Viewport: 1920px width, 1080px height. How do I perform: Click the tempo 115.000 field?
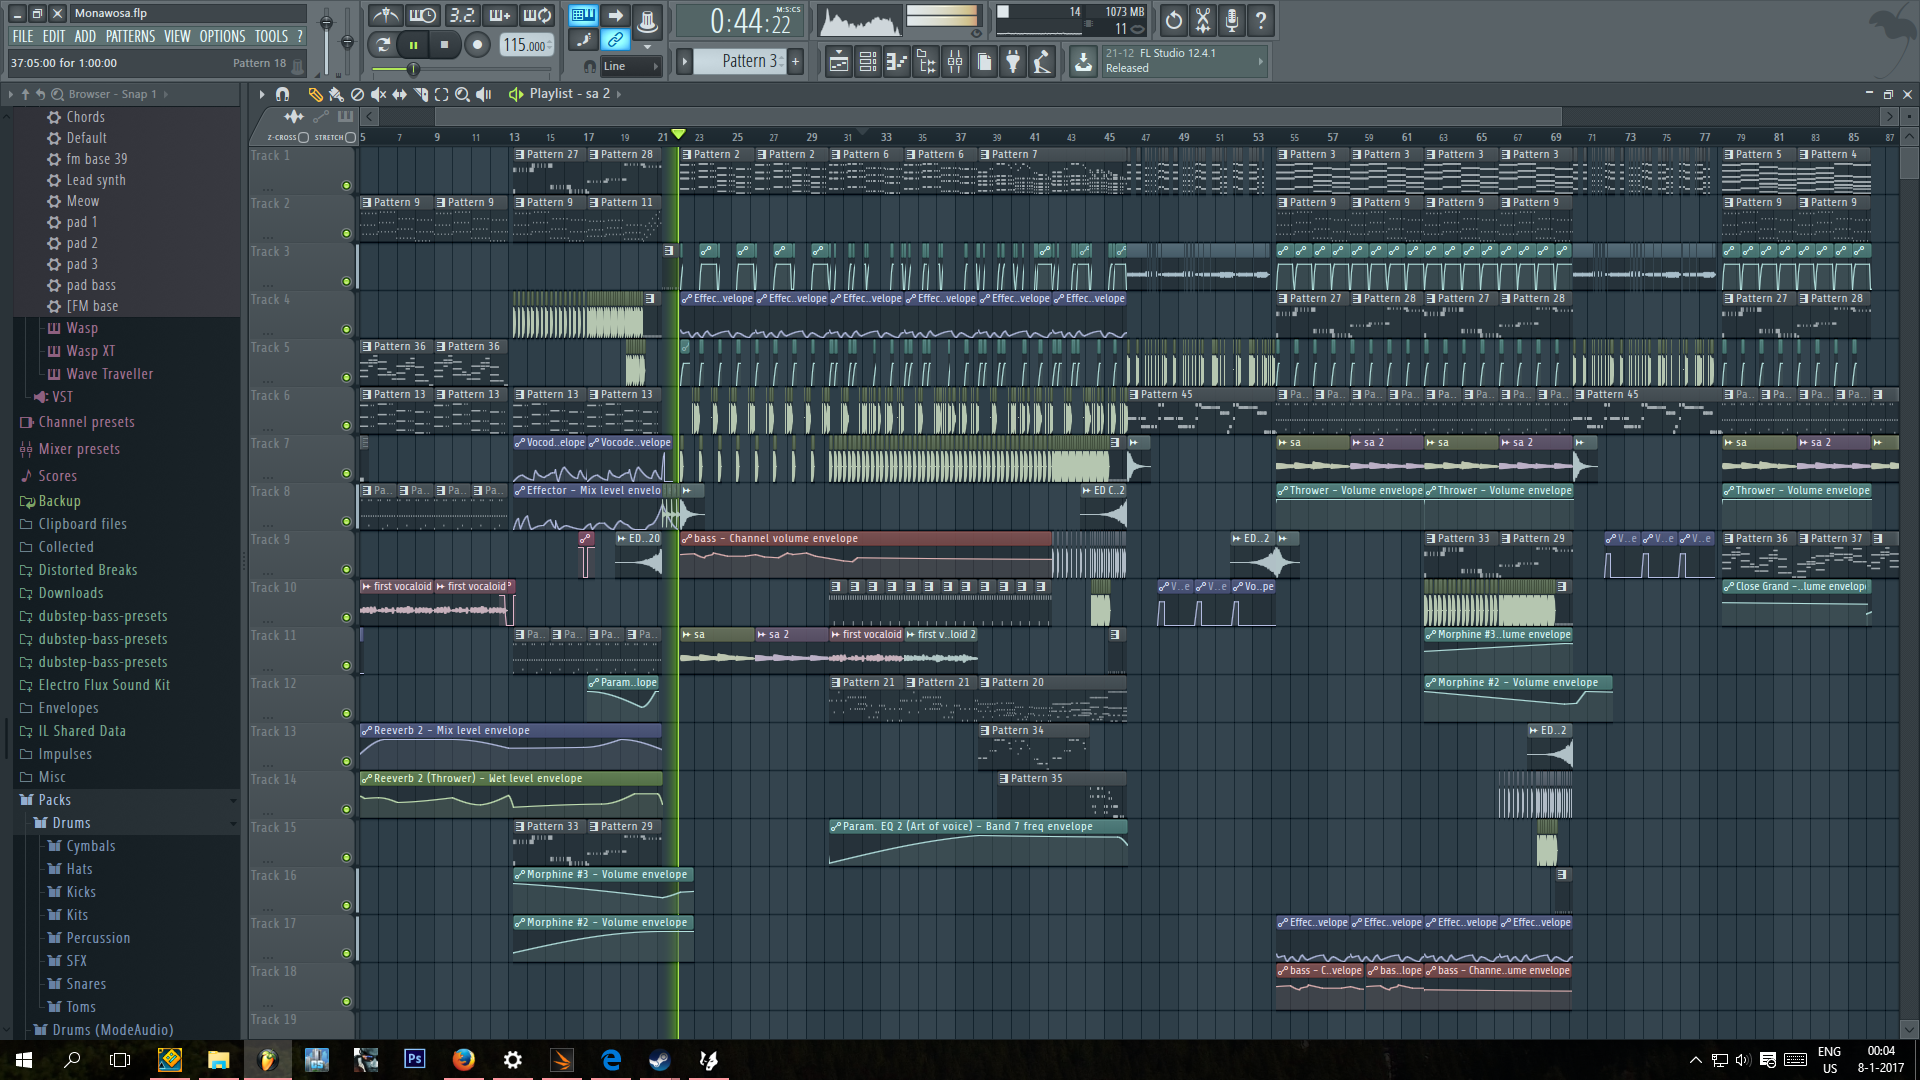point(526,44)
